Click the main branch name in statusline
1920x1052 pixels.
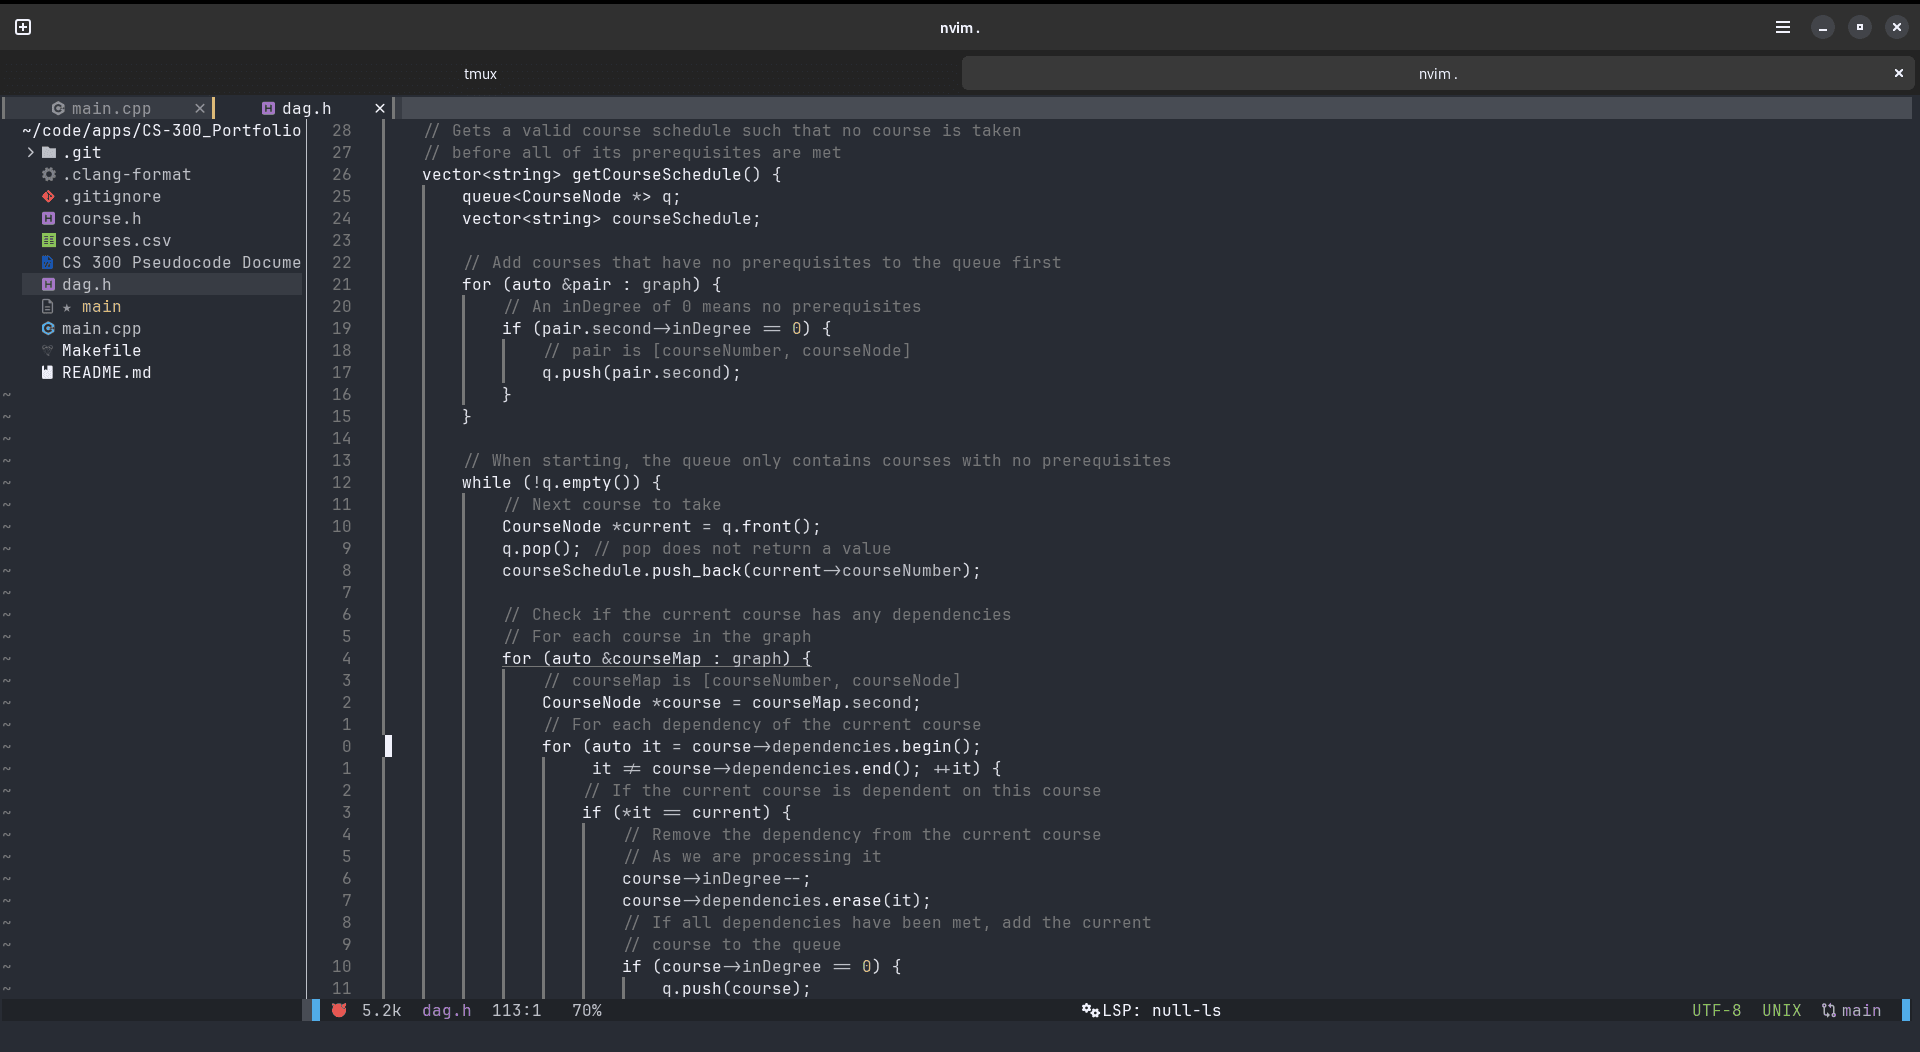(x=1861, y=1010)
